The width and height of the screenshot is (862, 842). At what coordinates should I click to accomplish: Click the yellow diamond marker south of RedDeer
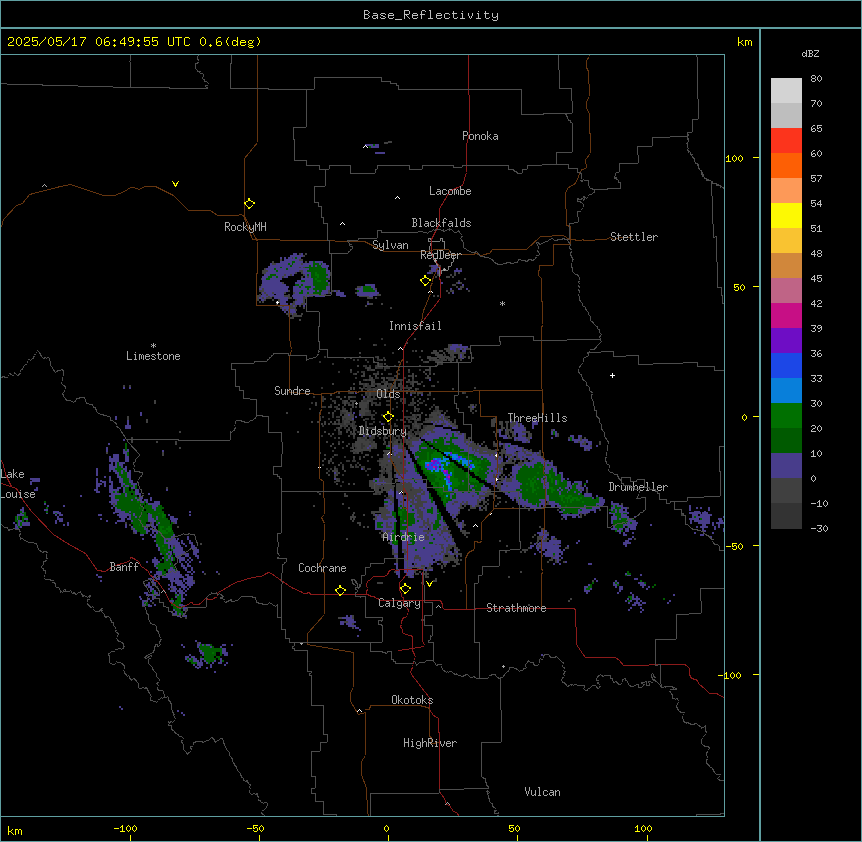[x=425, y=281]
